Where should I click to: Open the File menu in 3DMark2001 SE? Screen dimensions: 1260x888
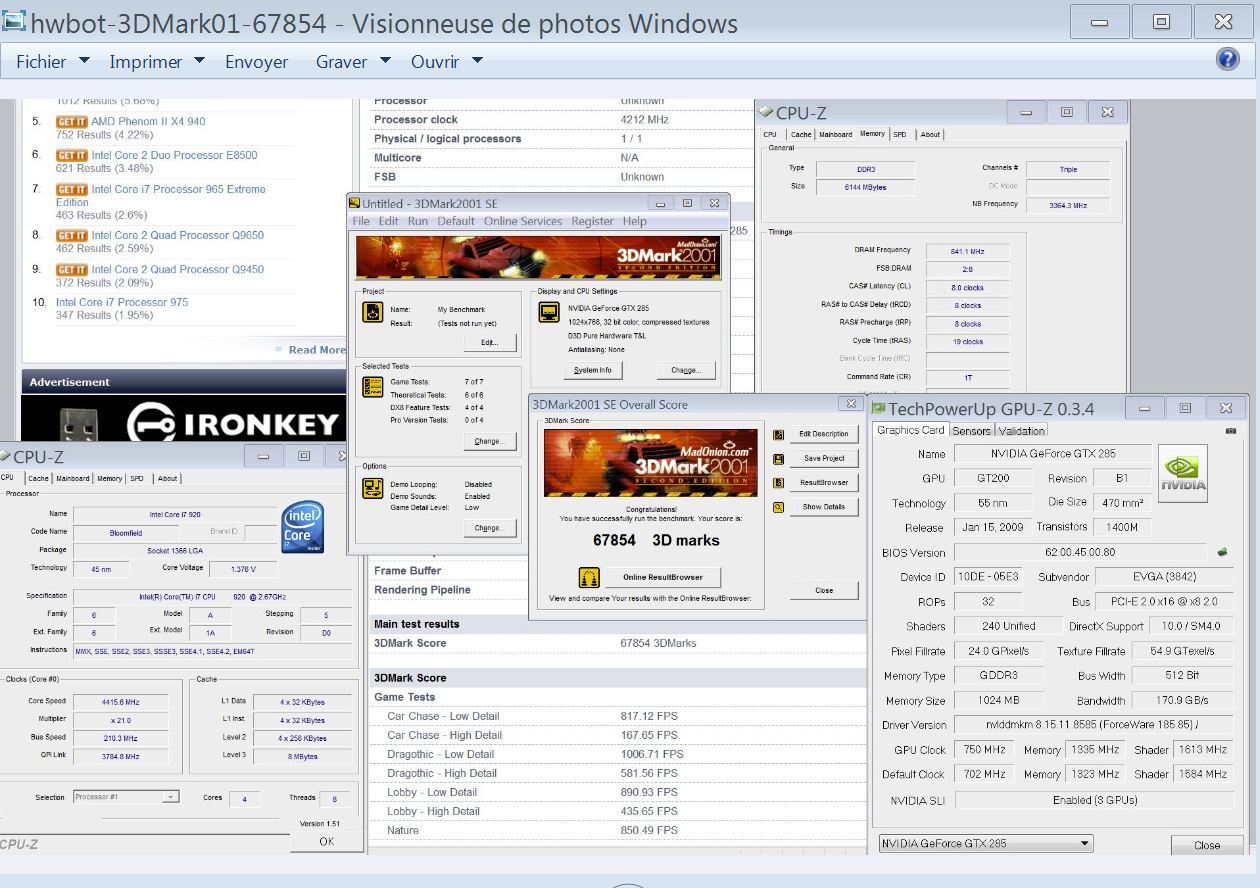361,221
